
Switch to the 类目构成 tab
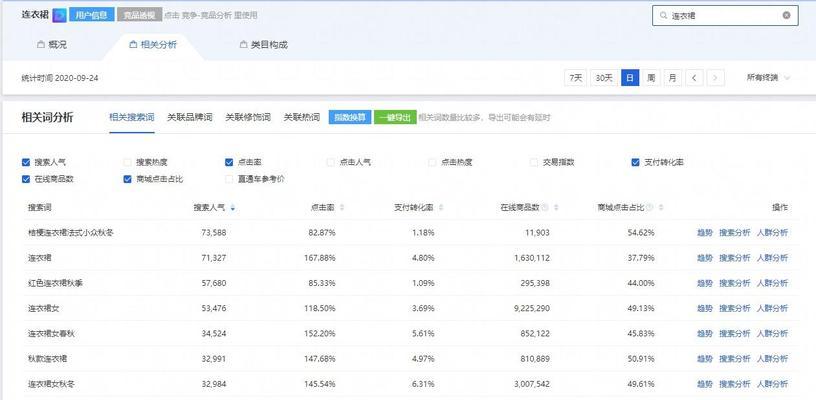pos(264,45)
